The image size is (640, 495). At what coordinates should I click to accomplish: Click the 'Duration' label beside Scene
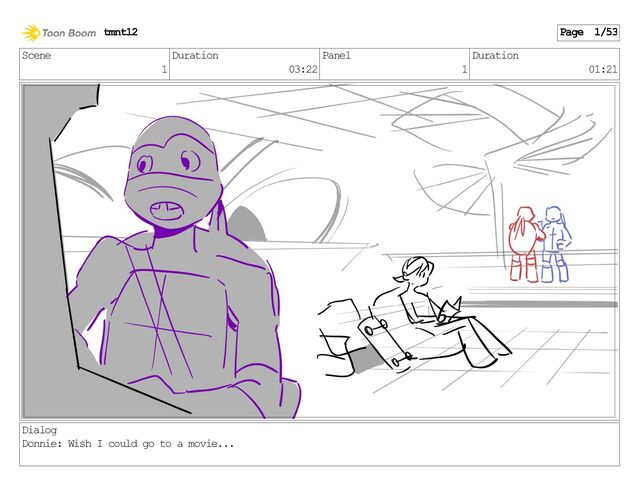click(195, 55)
